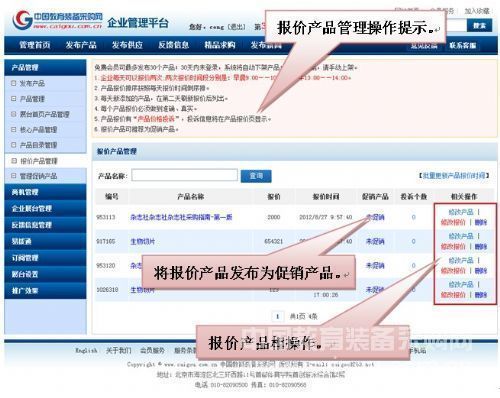500x398 pixels.
Task: Click 删除 in row 1026318
Action: 481,295
